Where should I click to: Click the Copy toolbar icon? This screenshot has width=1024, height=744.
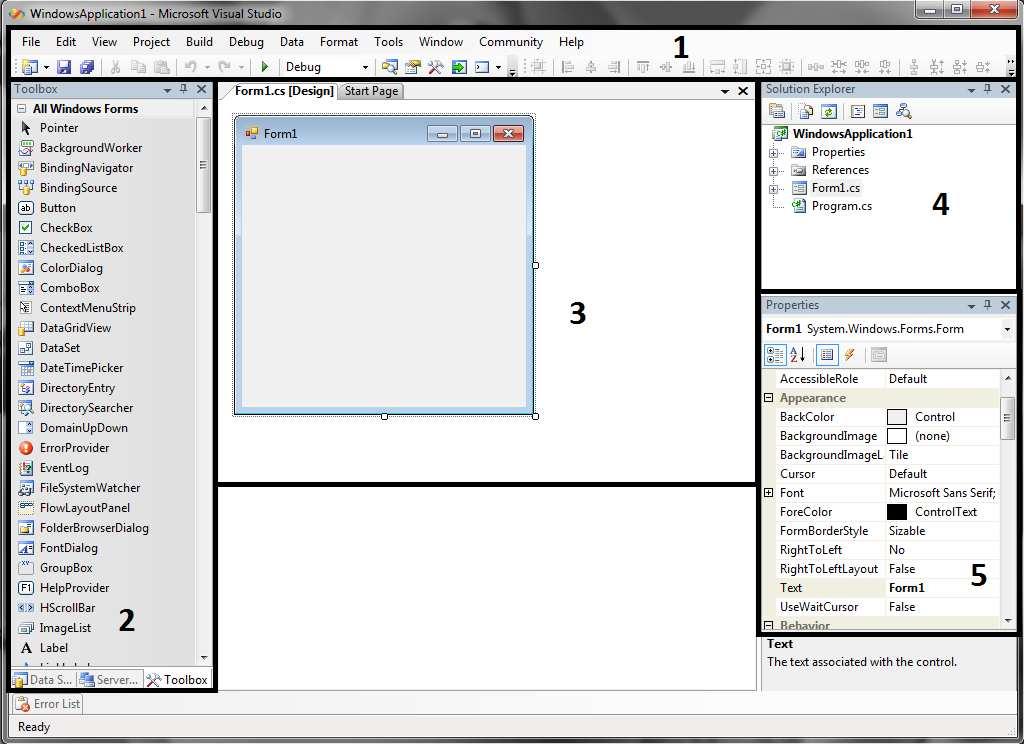[138, 67]
